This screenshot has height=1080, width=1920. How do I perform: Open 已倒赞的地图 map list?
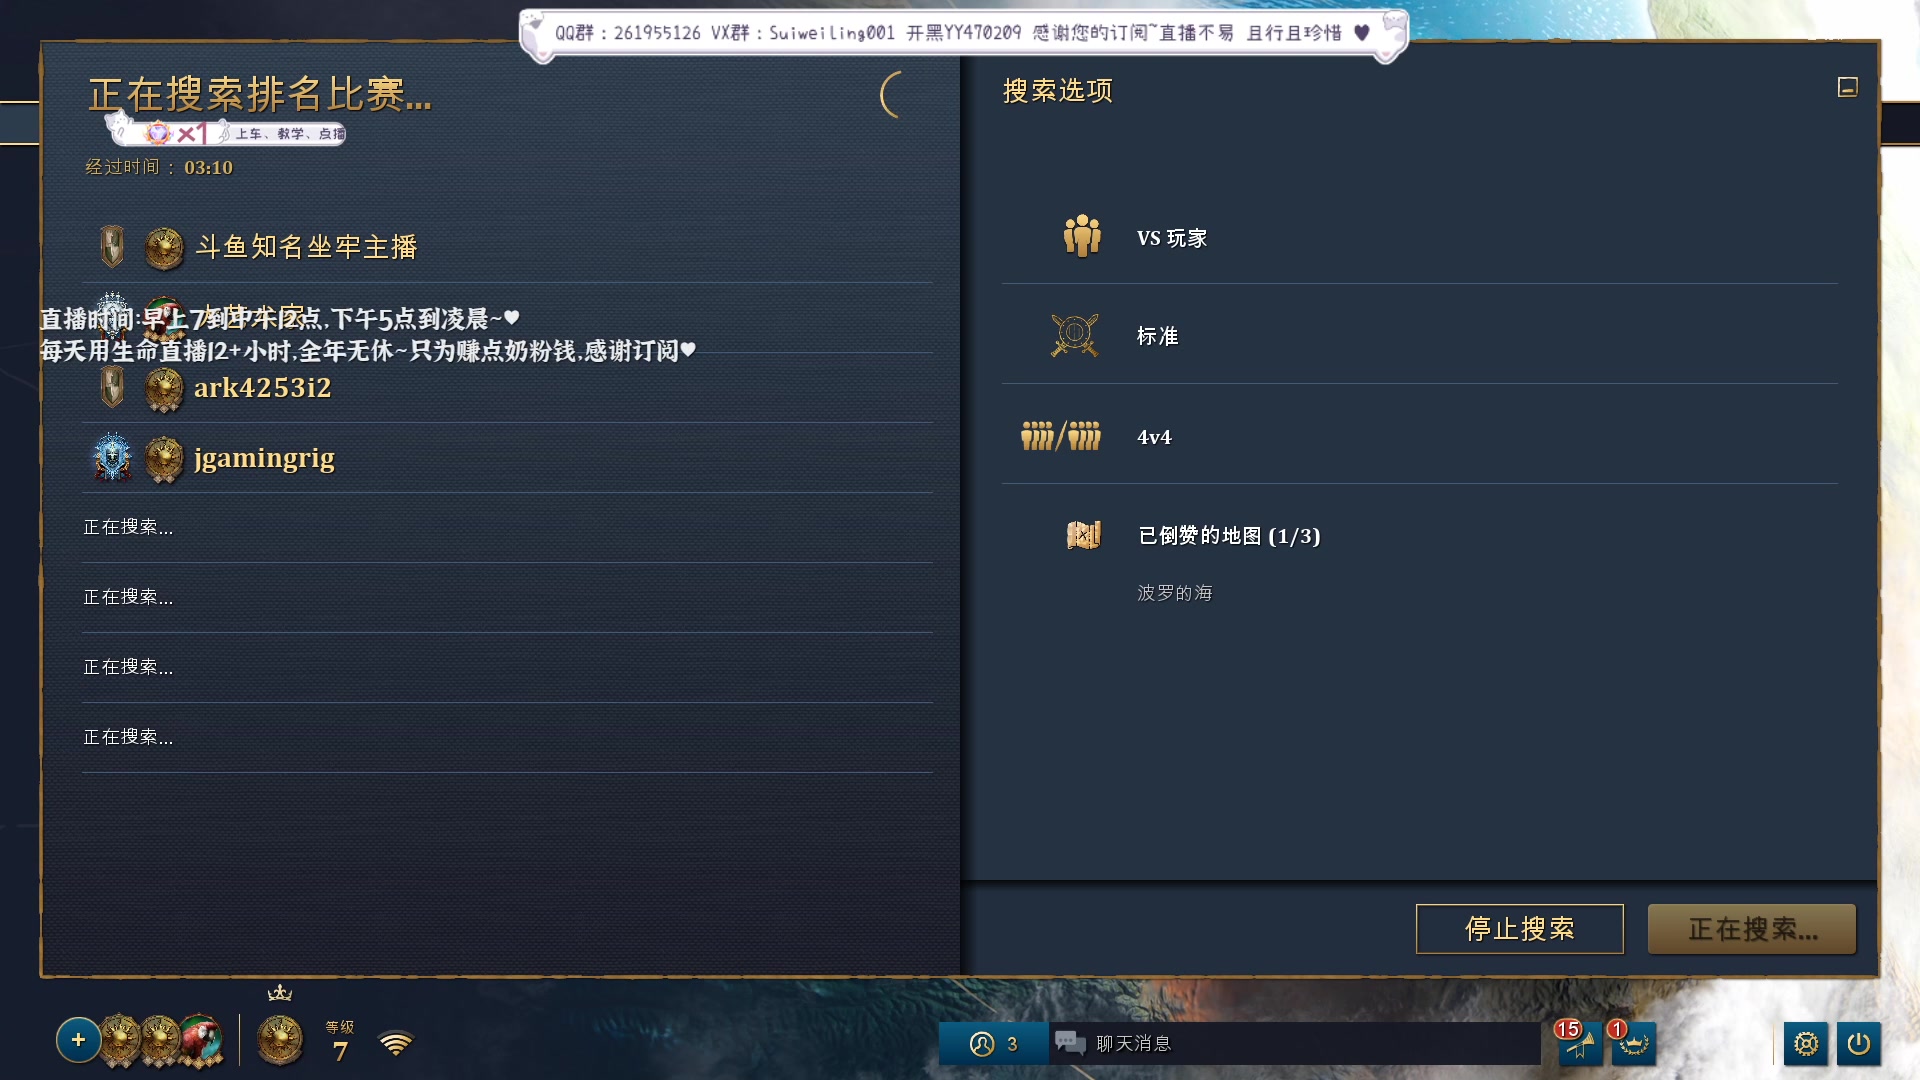(x=1229, y=536)
